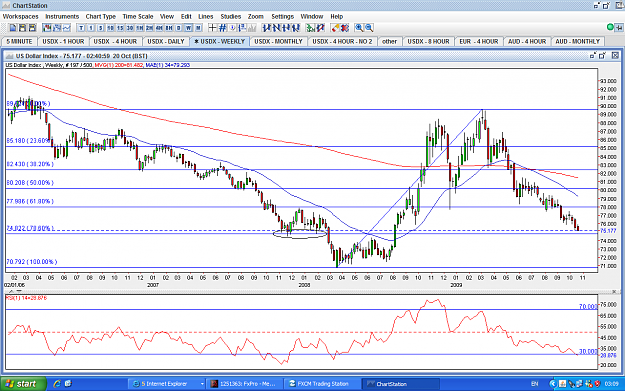Open the Instruments menu

62,16
